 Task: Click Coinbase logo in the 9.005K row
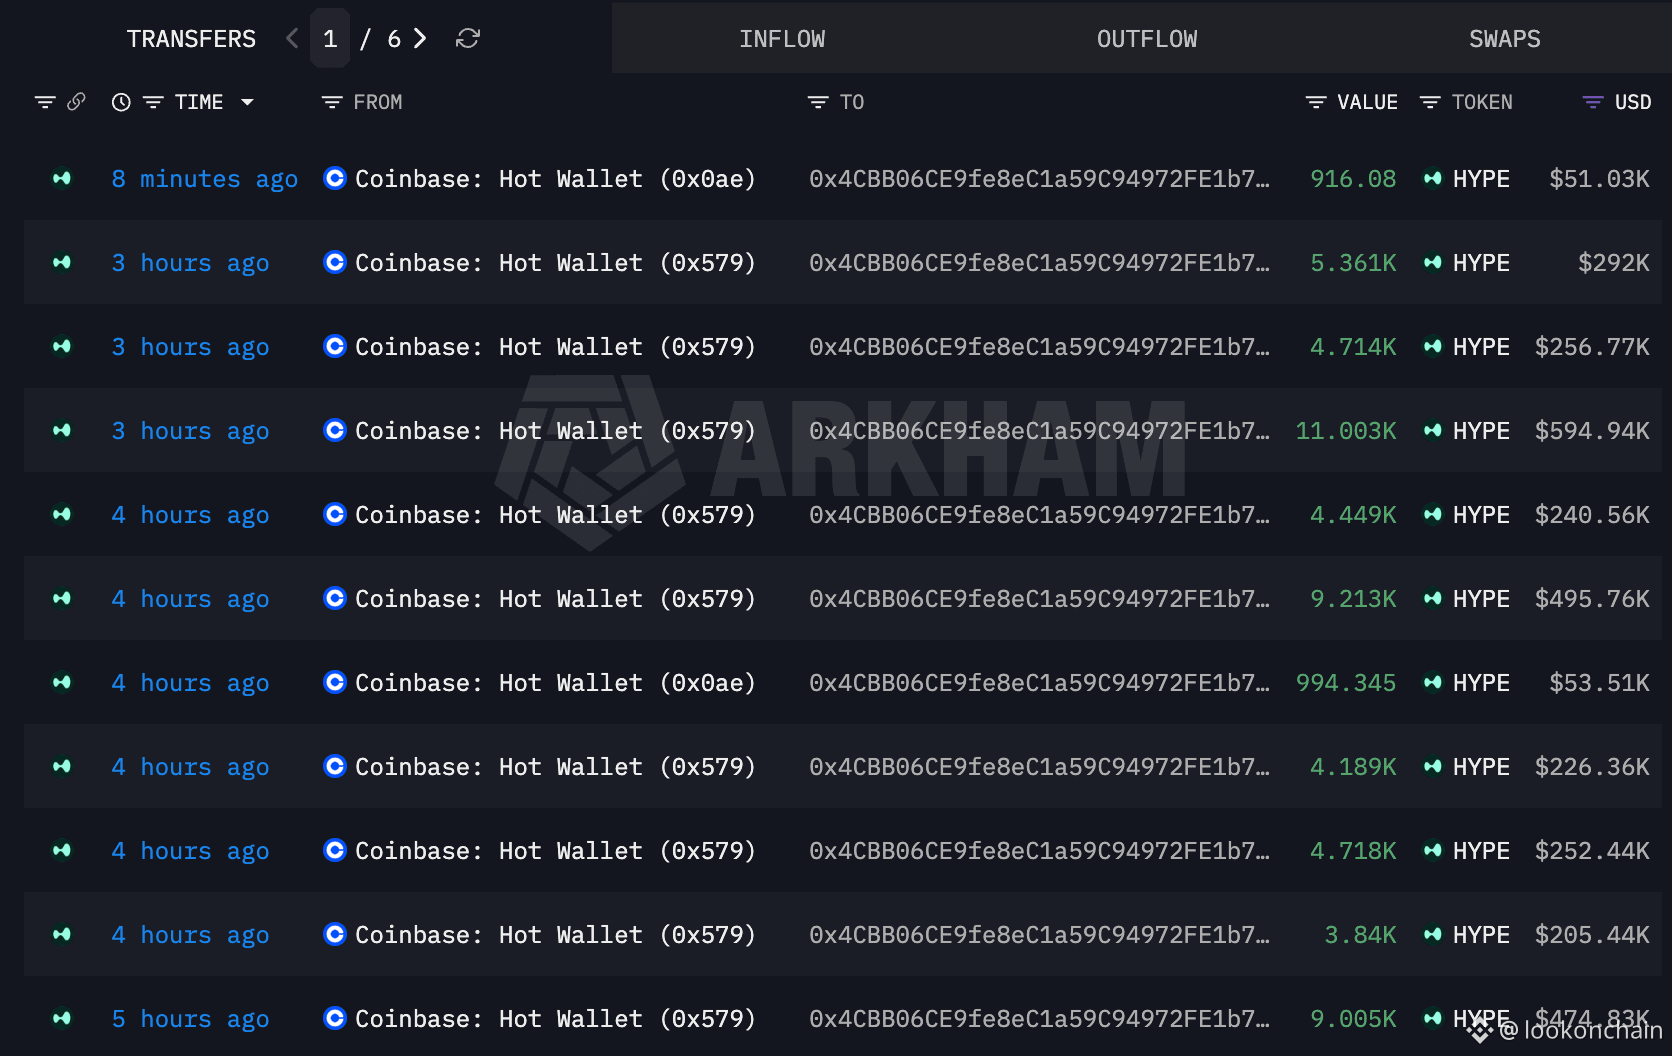click(335, 1018)
